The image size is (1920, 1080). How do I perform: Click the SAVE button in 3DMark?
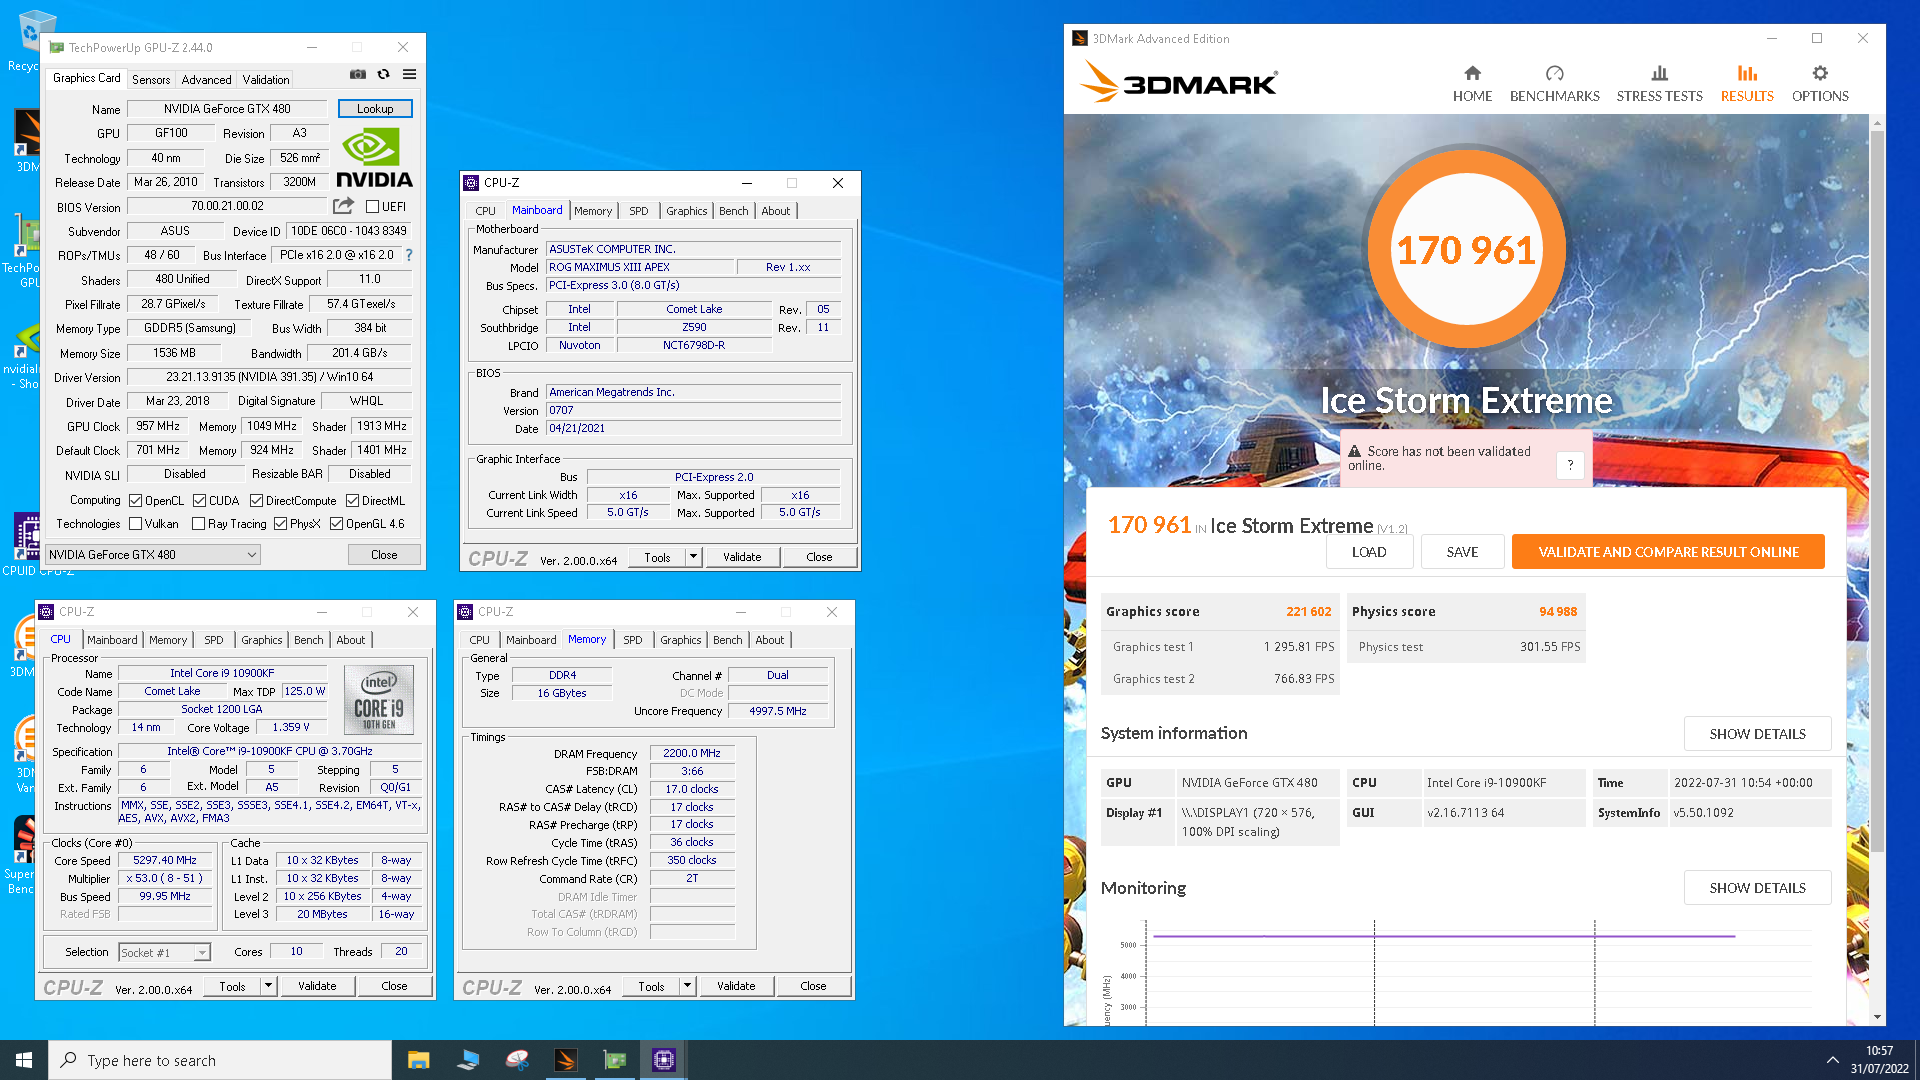click(x=1462, y=552)
